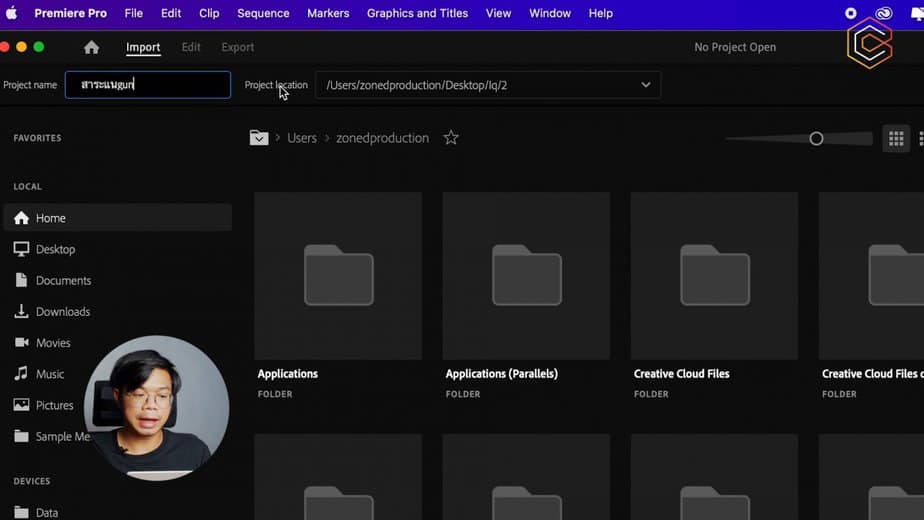Click the Applications (Parallels) name label

(x=501, y=374)
